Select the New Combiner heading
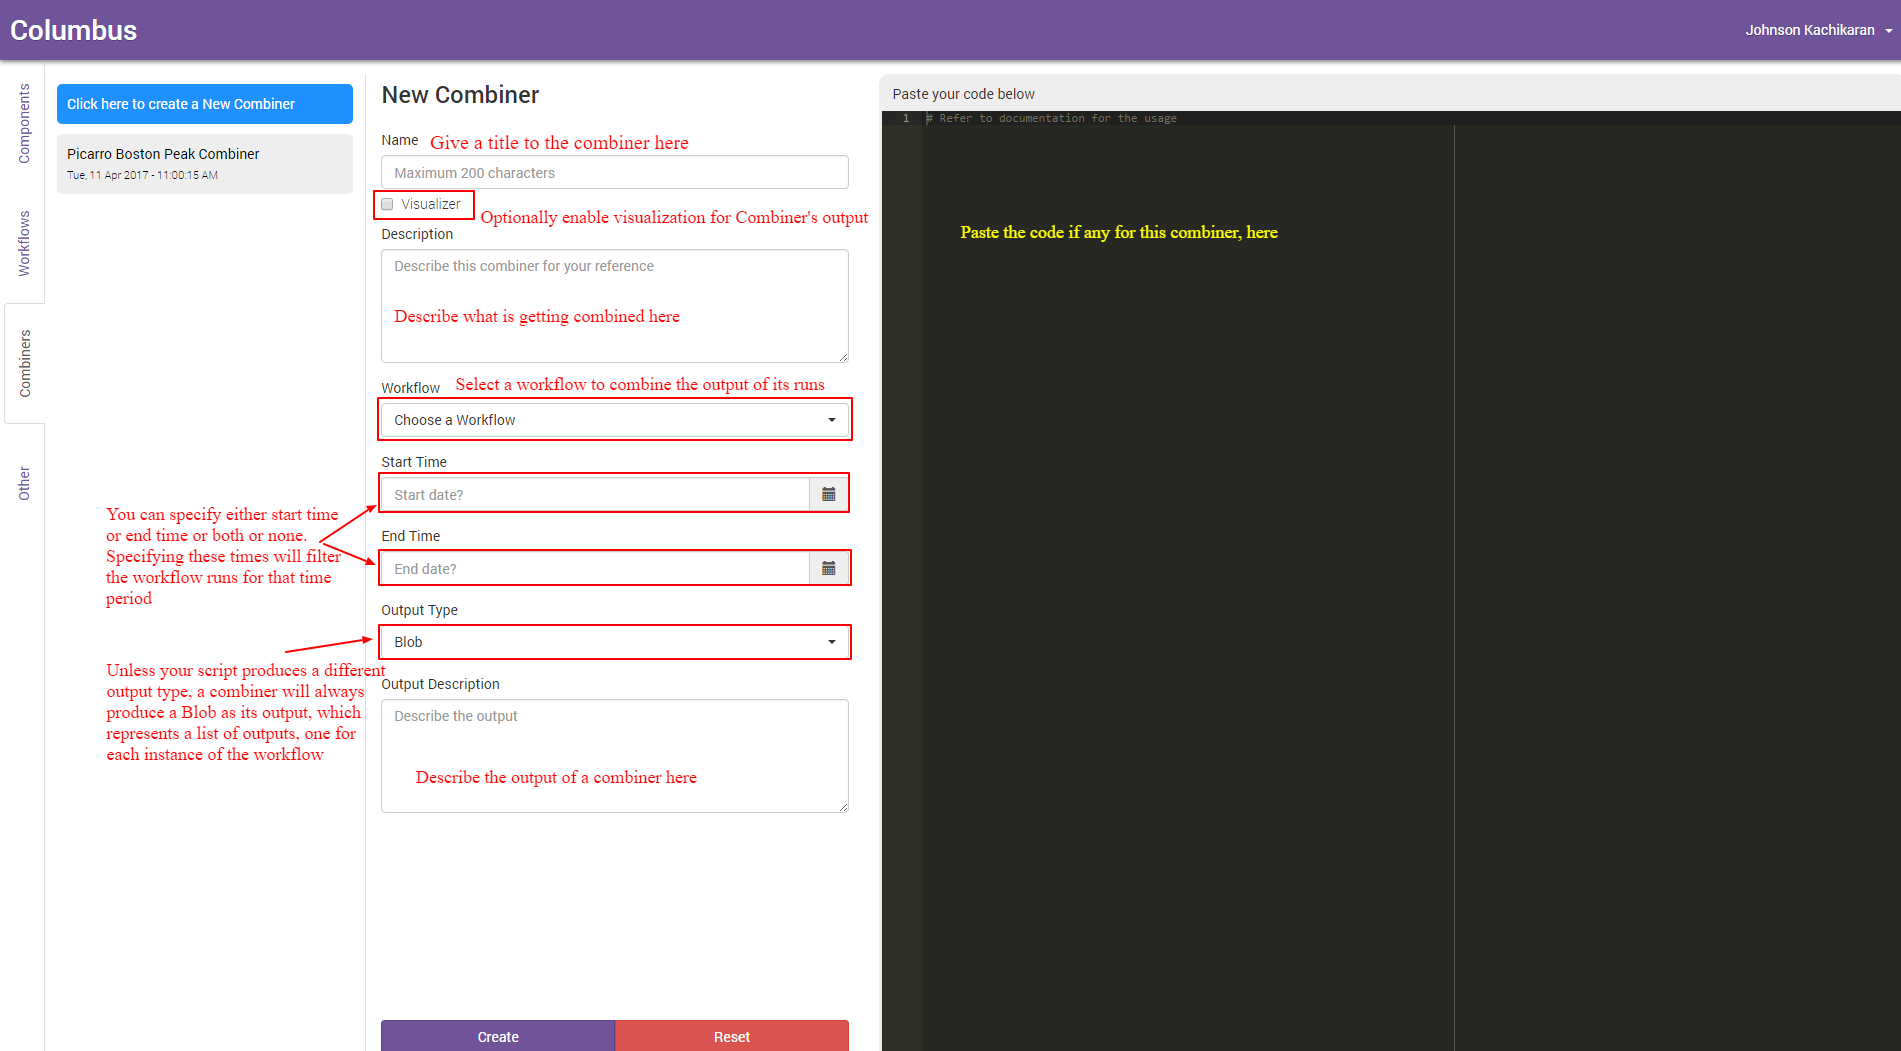Viewport: 1901px width, 1051px height. pos(460,95)
